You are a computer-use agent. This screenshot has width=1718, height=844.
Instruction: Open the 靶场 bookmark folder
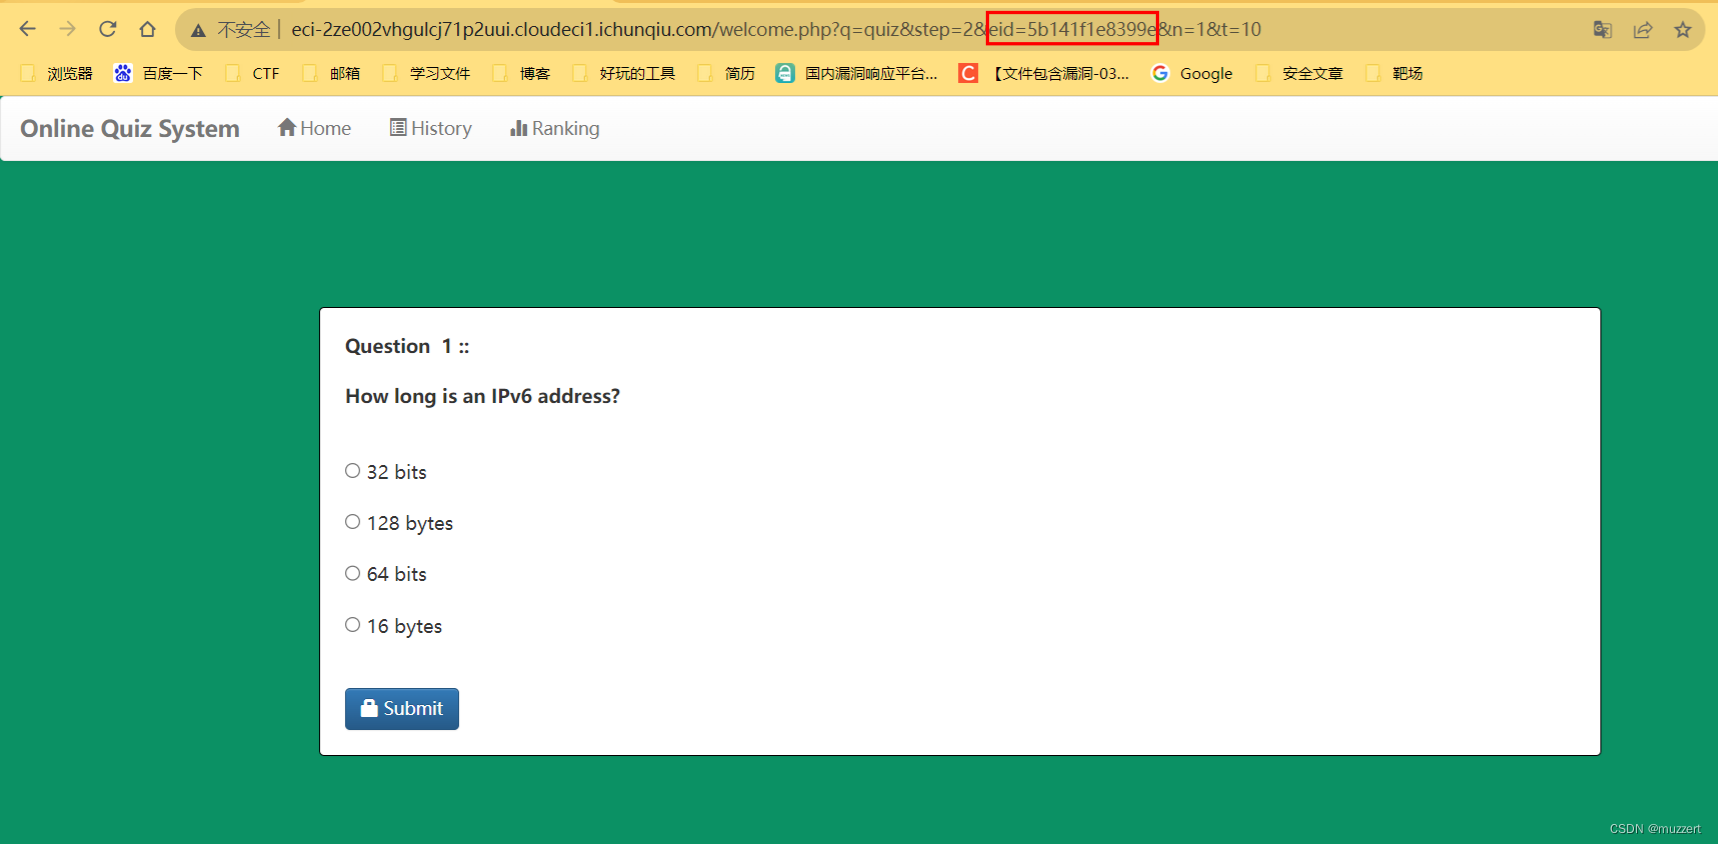tap(1394, 73)
